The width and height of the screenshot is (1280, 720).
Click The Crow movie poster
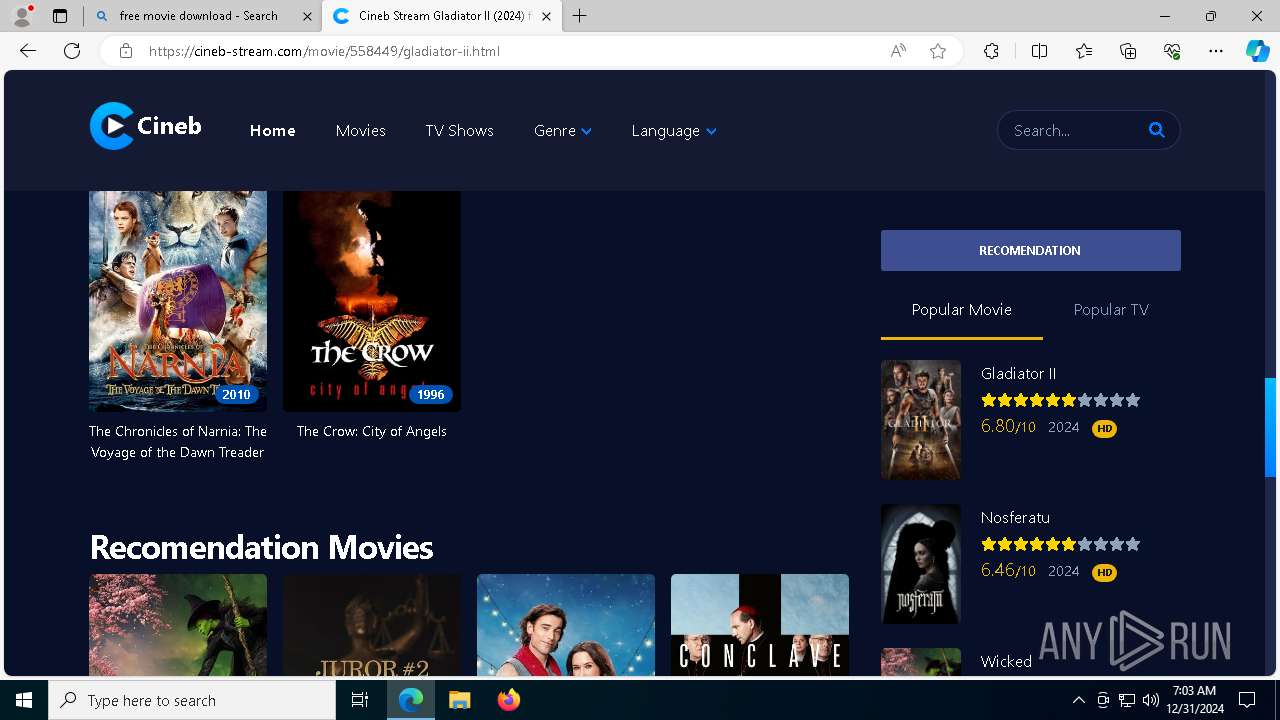pyautogui.click(x=372, y=301)
